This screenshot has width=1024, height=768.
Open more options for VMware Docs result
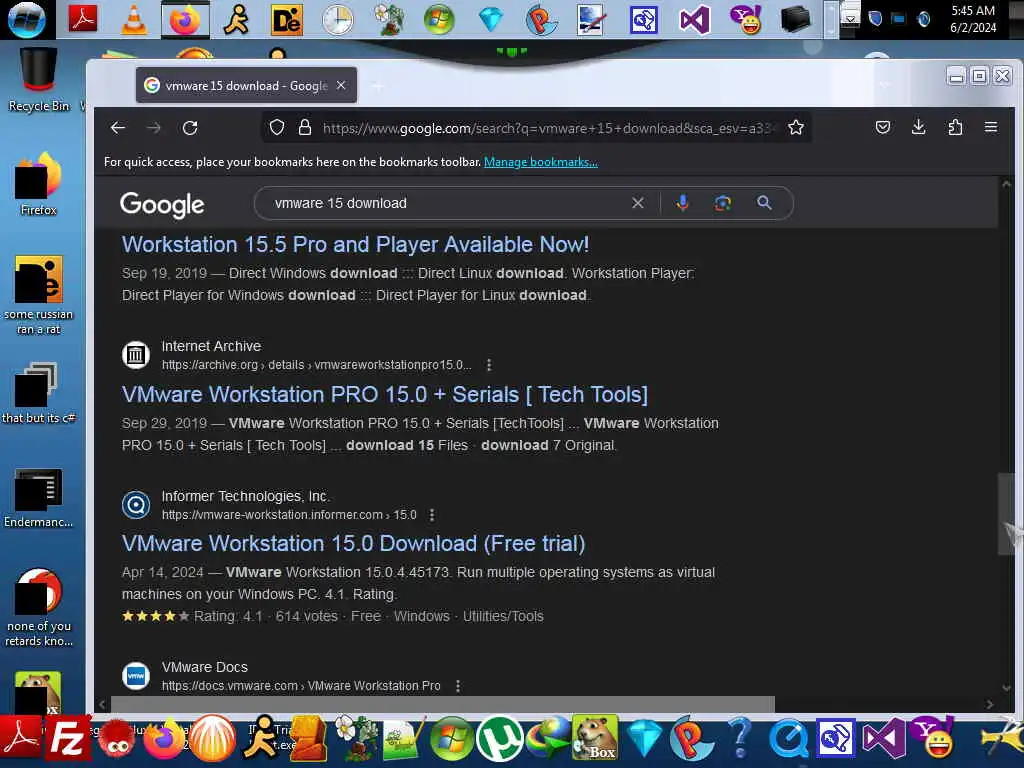coord(458,686)
